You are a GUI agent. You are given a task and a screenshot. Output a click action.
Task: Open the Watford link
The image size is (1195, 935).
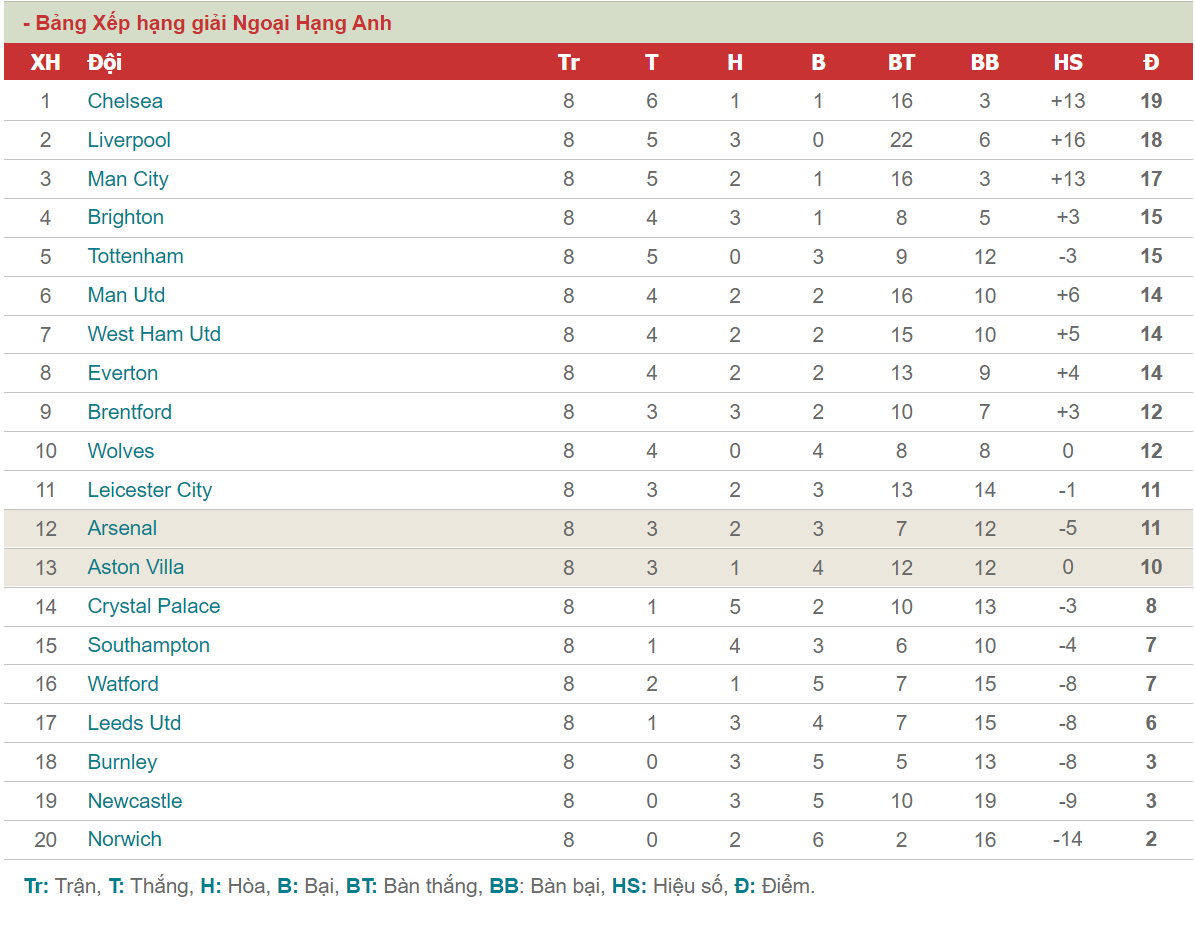point(123,684)
